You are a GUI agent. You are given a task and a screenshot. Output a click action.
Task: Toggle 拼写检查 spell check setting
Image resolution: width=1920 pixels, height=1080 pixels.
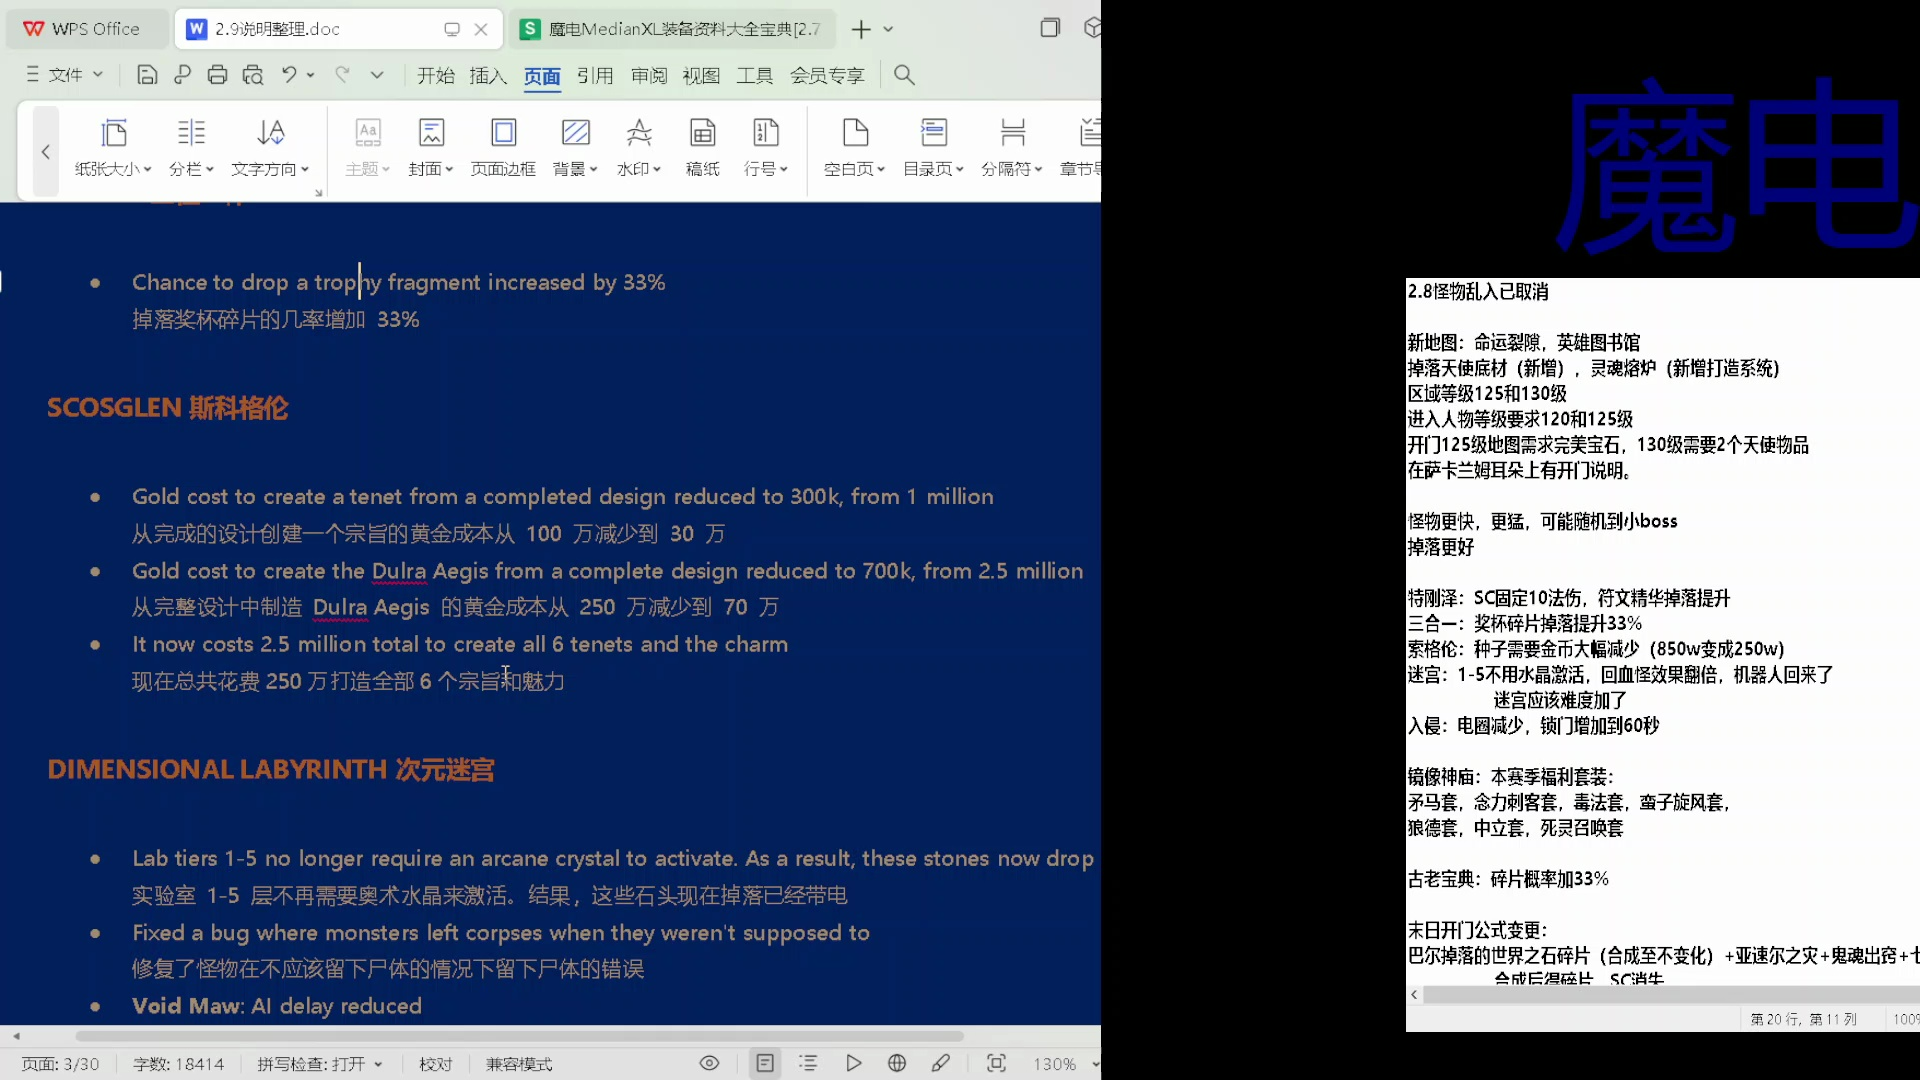320,1064
